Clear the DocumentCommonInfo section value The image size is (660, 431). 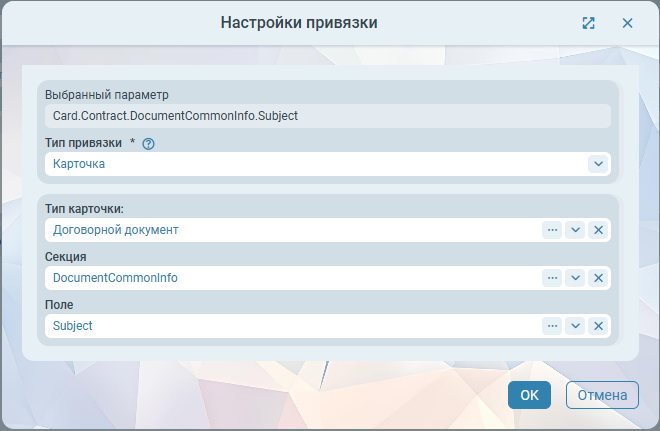[x=598, y=278]
